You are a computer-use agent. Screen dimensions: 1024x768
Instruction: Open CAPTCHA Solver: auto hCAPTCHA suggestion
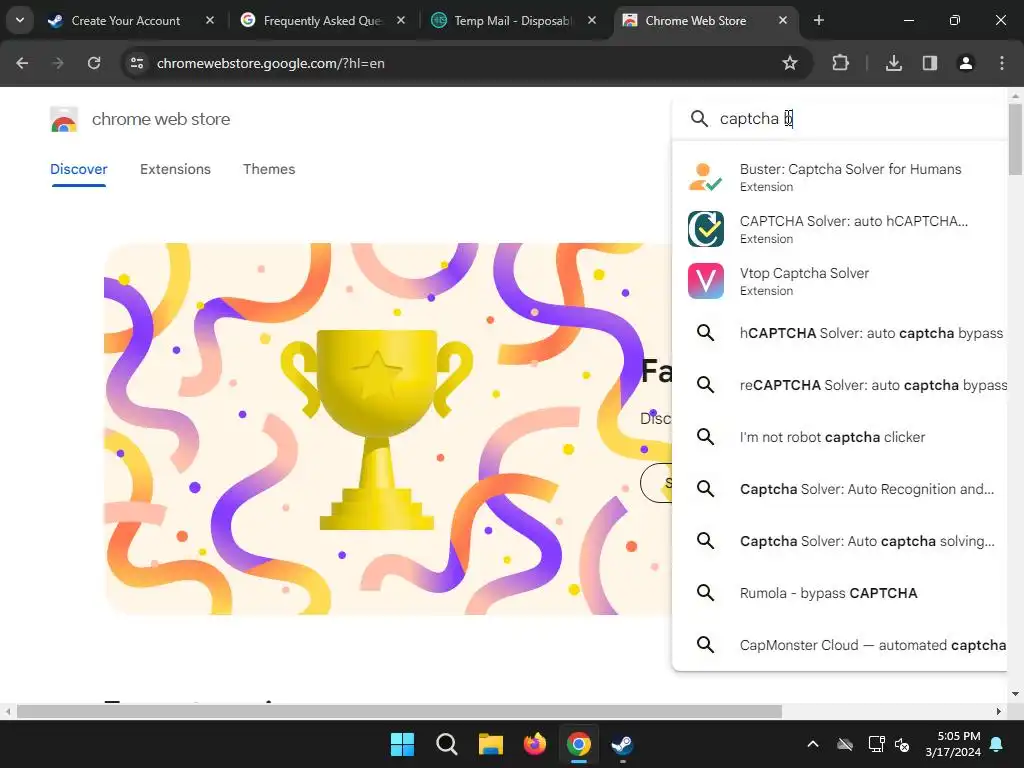[x=840, y=229]
